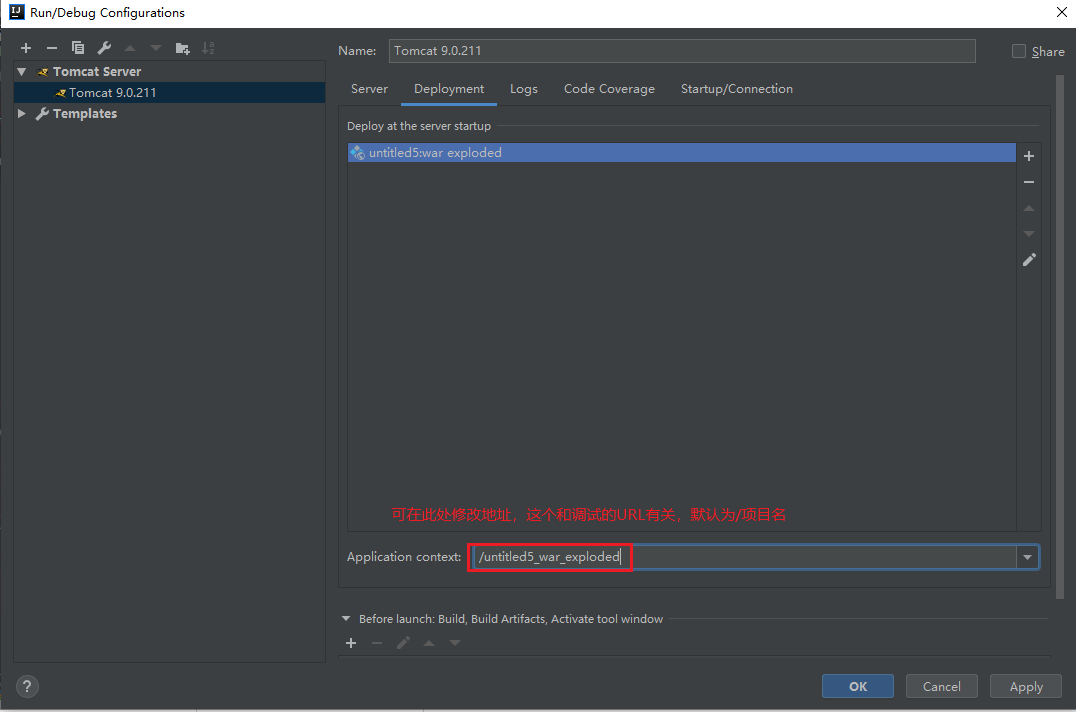Click the Cancel button
Image resolution: width=1076 pixels, height=712 pixels.
(x=942, y=686)
